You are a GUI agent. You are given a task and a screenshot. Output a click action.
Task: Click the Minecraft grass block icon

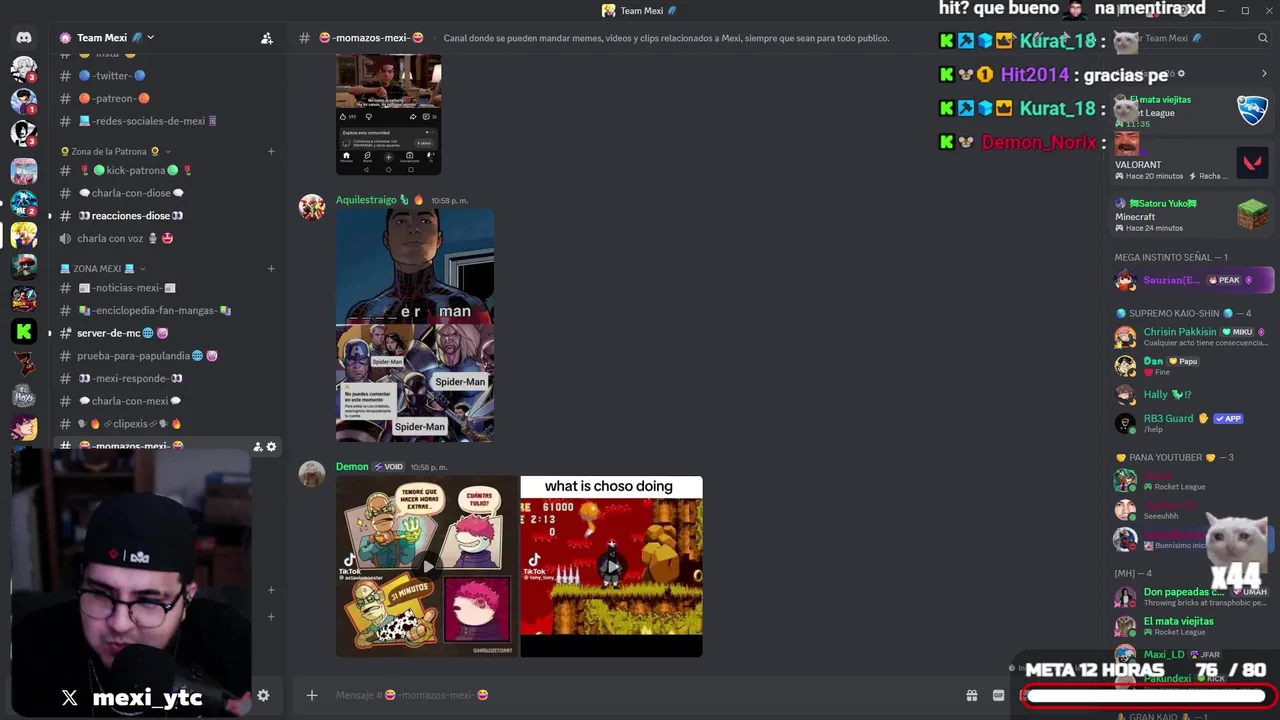1252,214
